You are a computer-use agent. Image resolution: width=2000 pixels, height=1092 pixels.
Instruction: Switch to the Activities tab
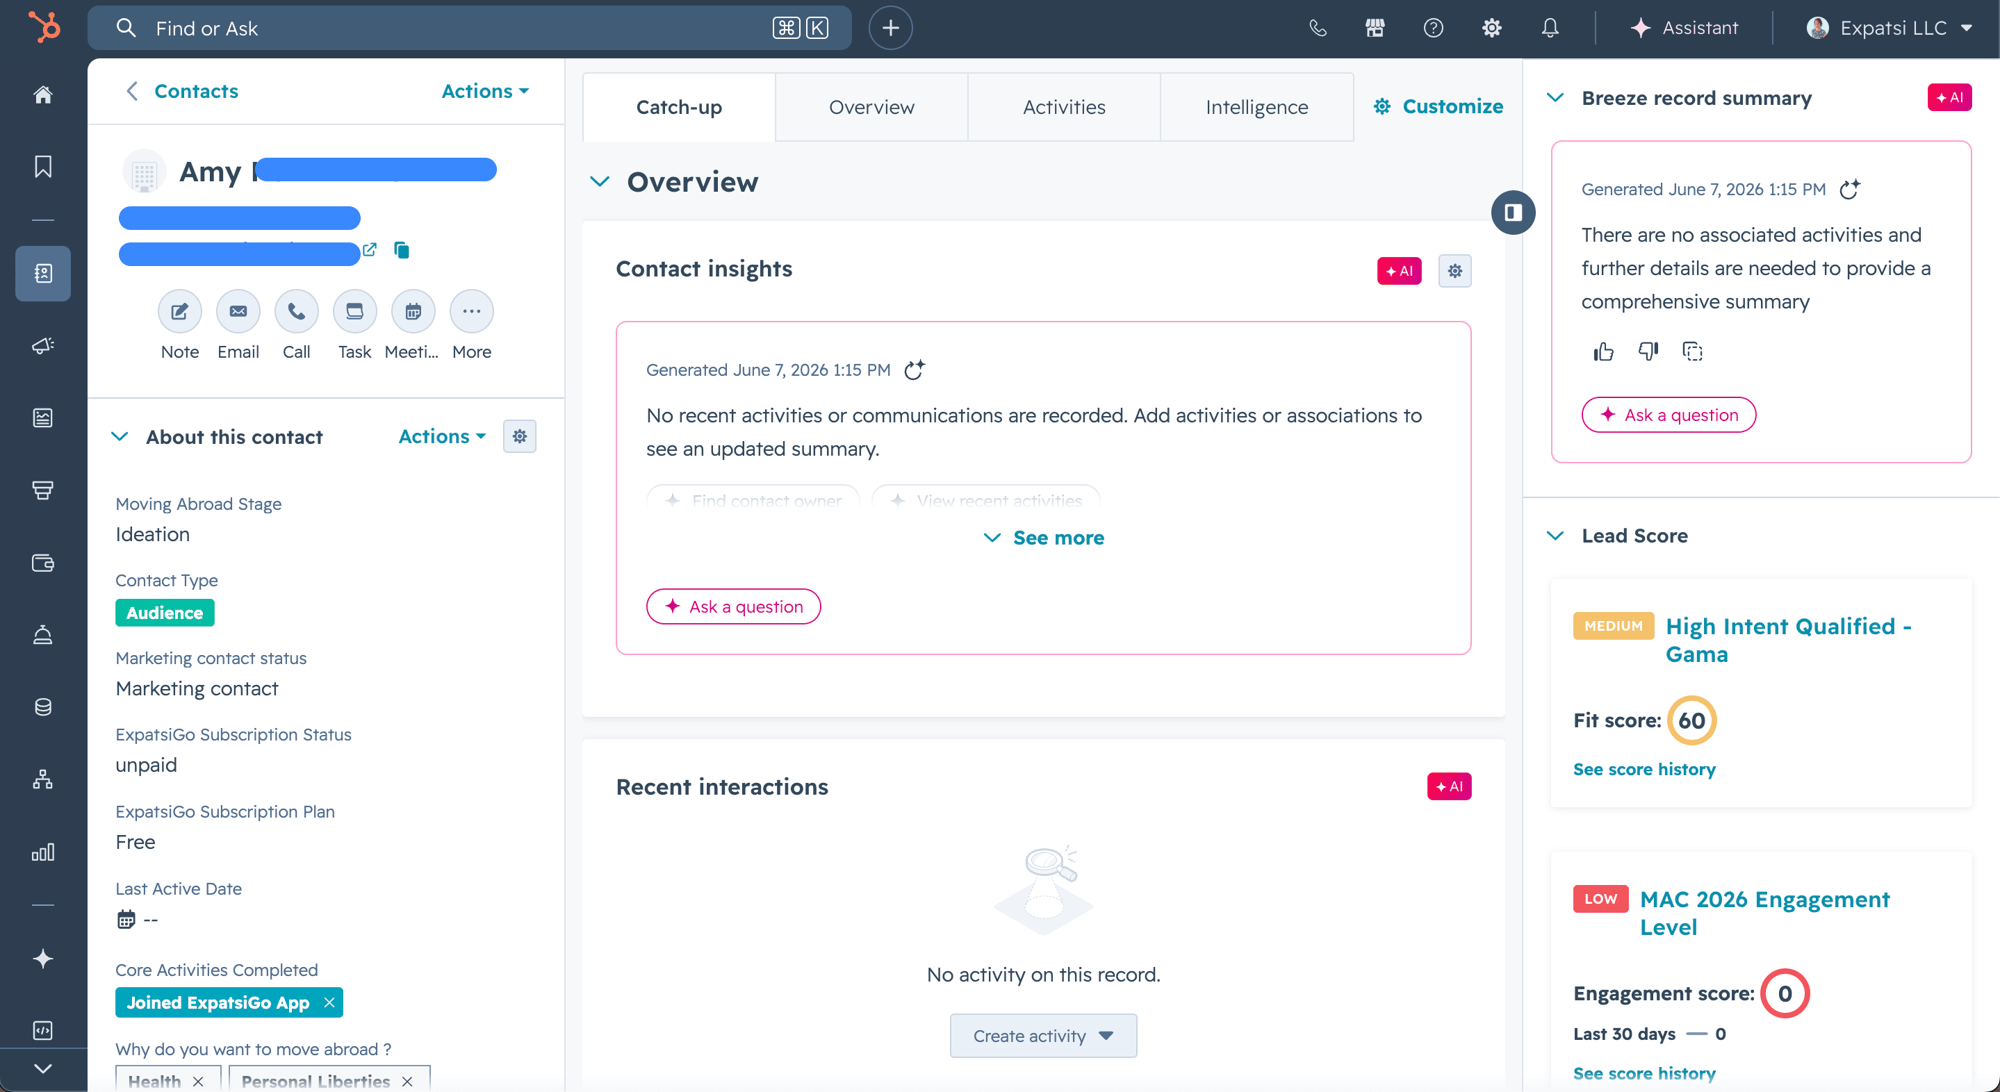click(x=1064, y=107)
